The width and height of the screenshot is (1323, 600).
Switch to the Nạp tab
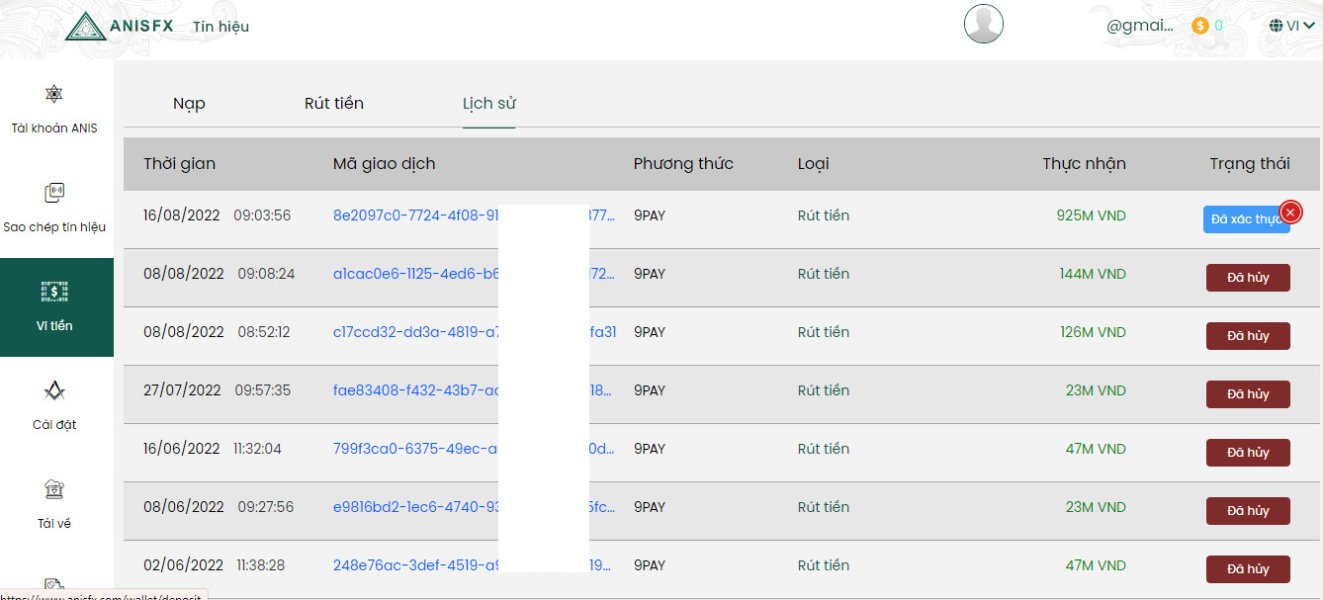[189, 103]
